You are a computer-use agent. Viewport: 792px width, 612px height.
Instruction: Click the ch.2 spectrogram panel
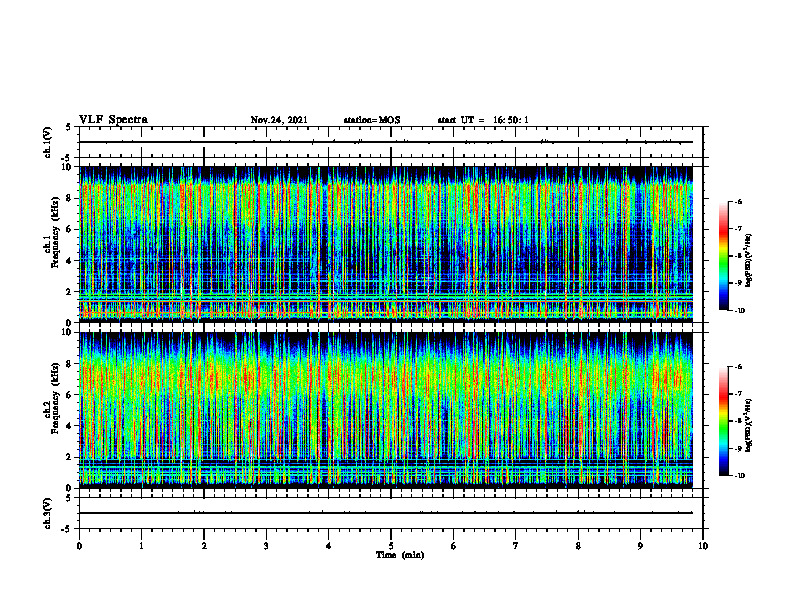tap(386, 410)
